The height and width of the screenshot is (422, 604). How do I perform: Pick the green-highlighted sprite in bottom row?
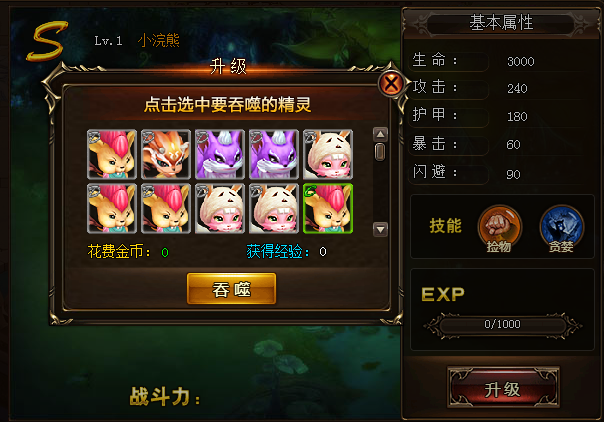pyautogui.click(x=328, y=208)
